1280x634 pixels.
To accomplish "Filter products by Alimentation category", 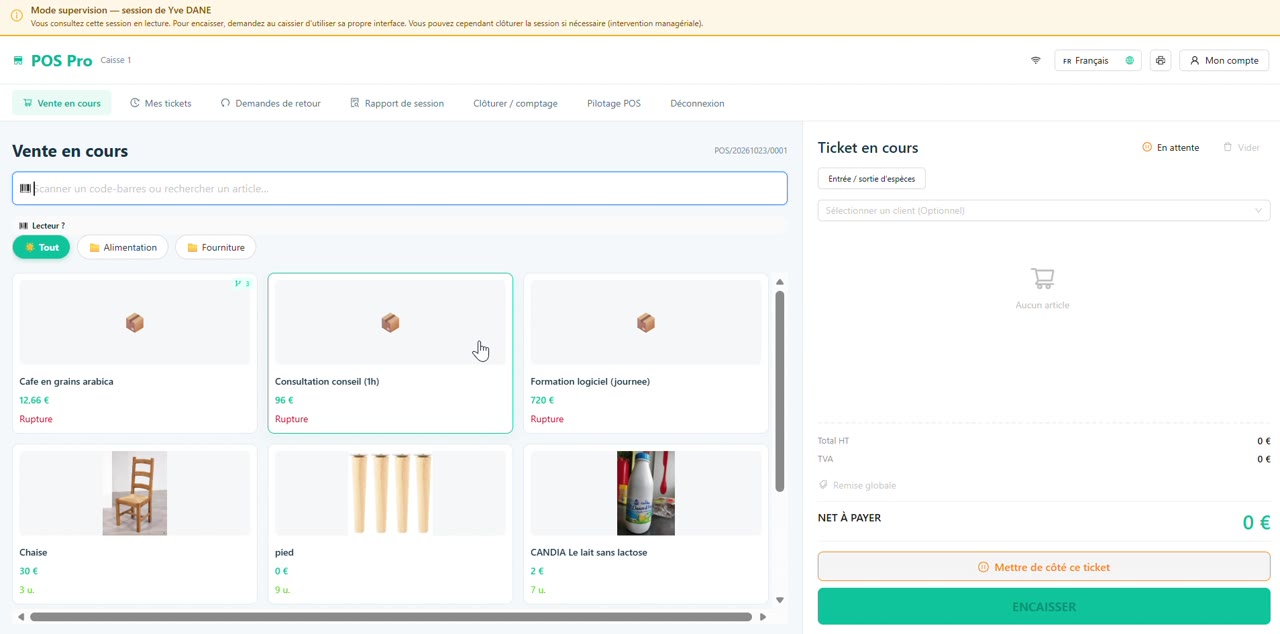I will coord(123,247).
